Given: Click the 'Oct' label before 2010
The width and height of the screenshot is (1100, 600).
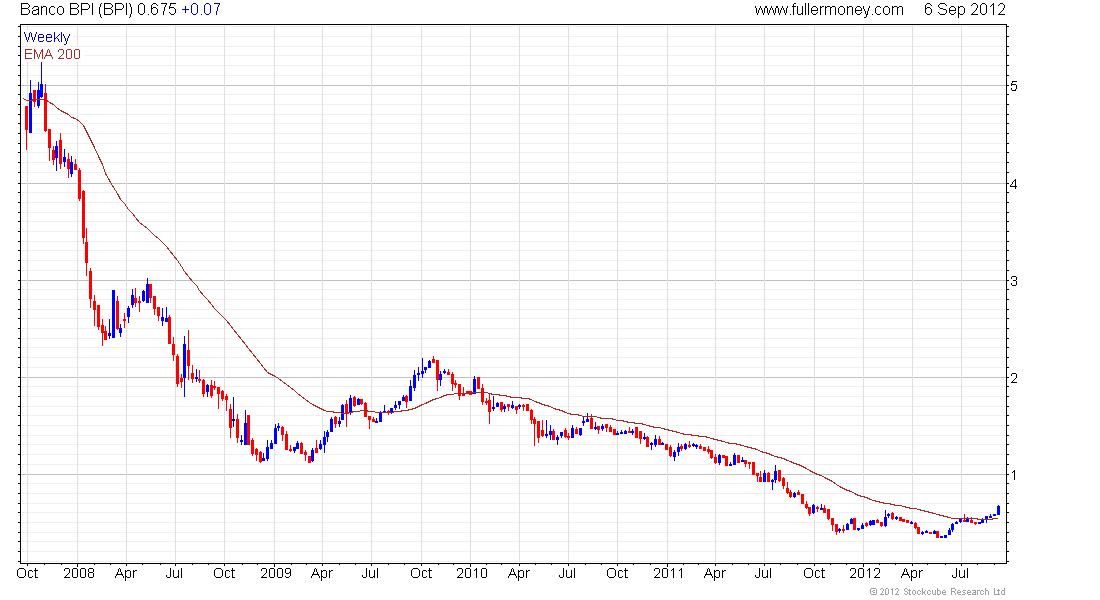Looking at the screenshot, I should tap(421, 573).
